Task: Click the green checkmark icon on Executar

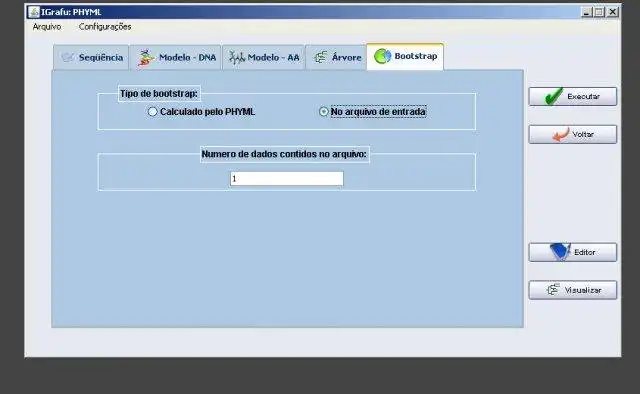Action: pos(554,96)
